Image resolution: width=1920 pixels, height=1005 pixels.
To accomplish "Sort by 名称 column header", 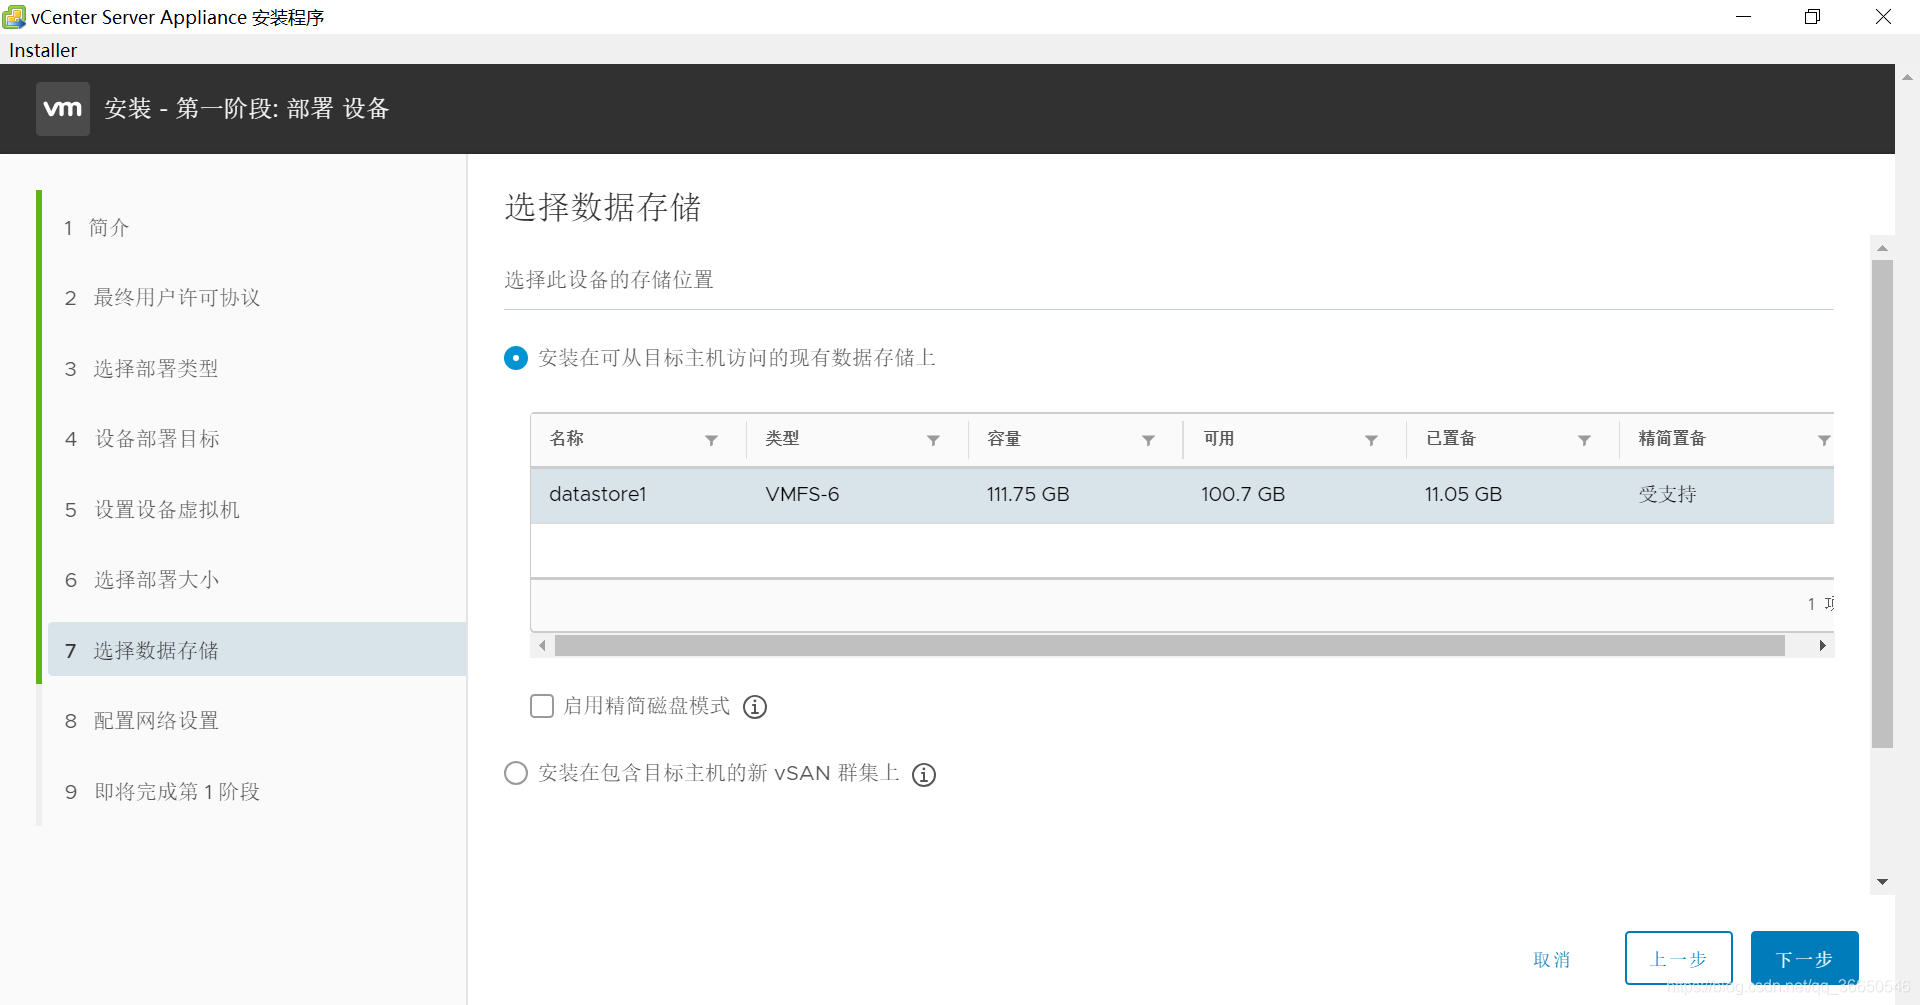I will [x=566, y=438].
